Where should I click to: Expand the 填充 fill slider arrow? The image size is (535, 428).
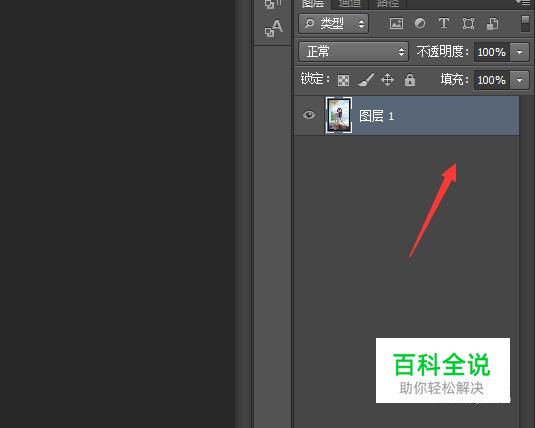(x=520, y=80)
